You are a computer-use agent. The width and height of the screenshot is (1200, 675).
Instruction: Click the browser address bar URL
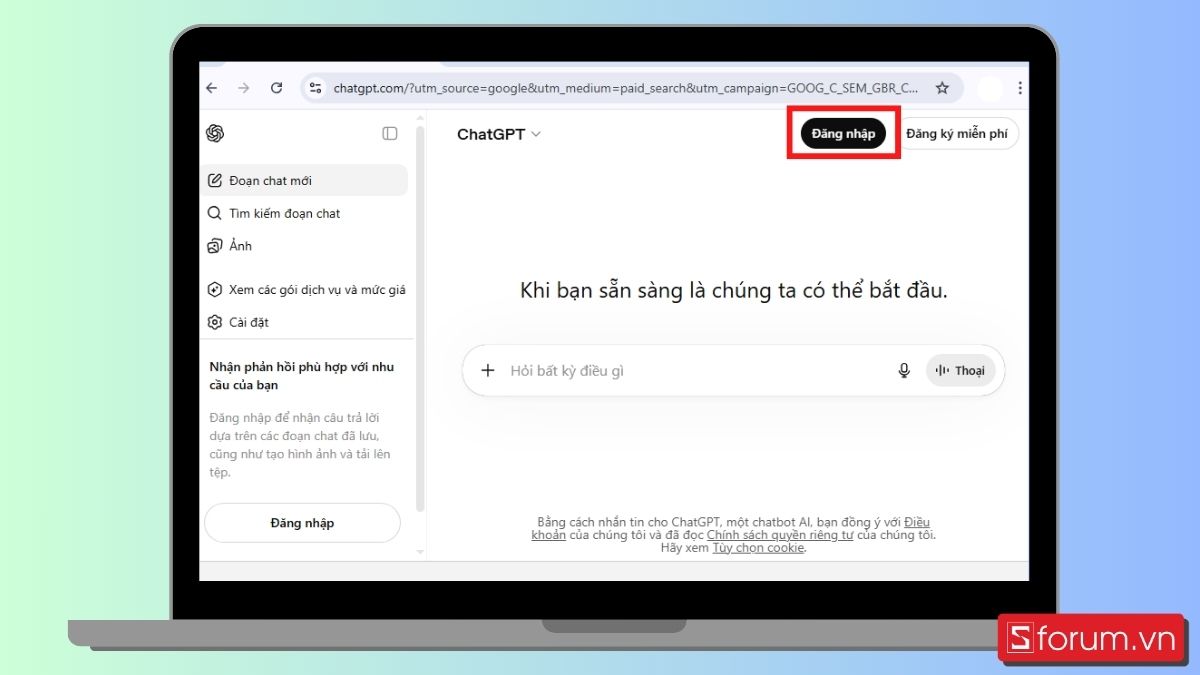pos(625,88)
